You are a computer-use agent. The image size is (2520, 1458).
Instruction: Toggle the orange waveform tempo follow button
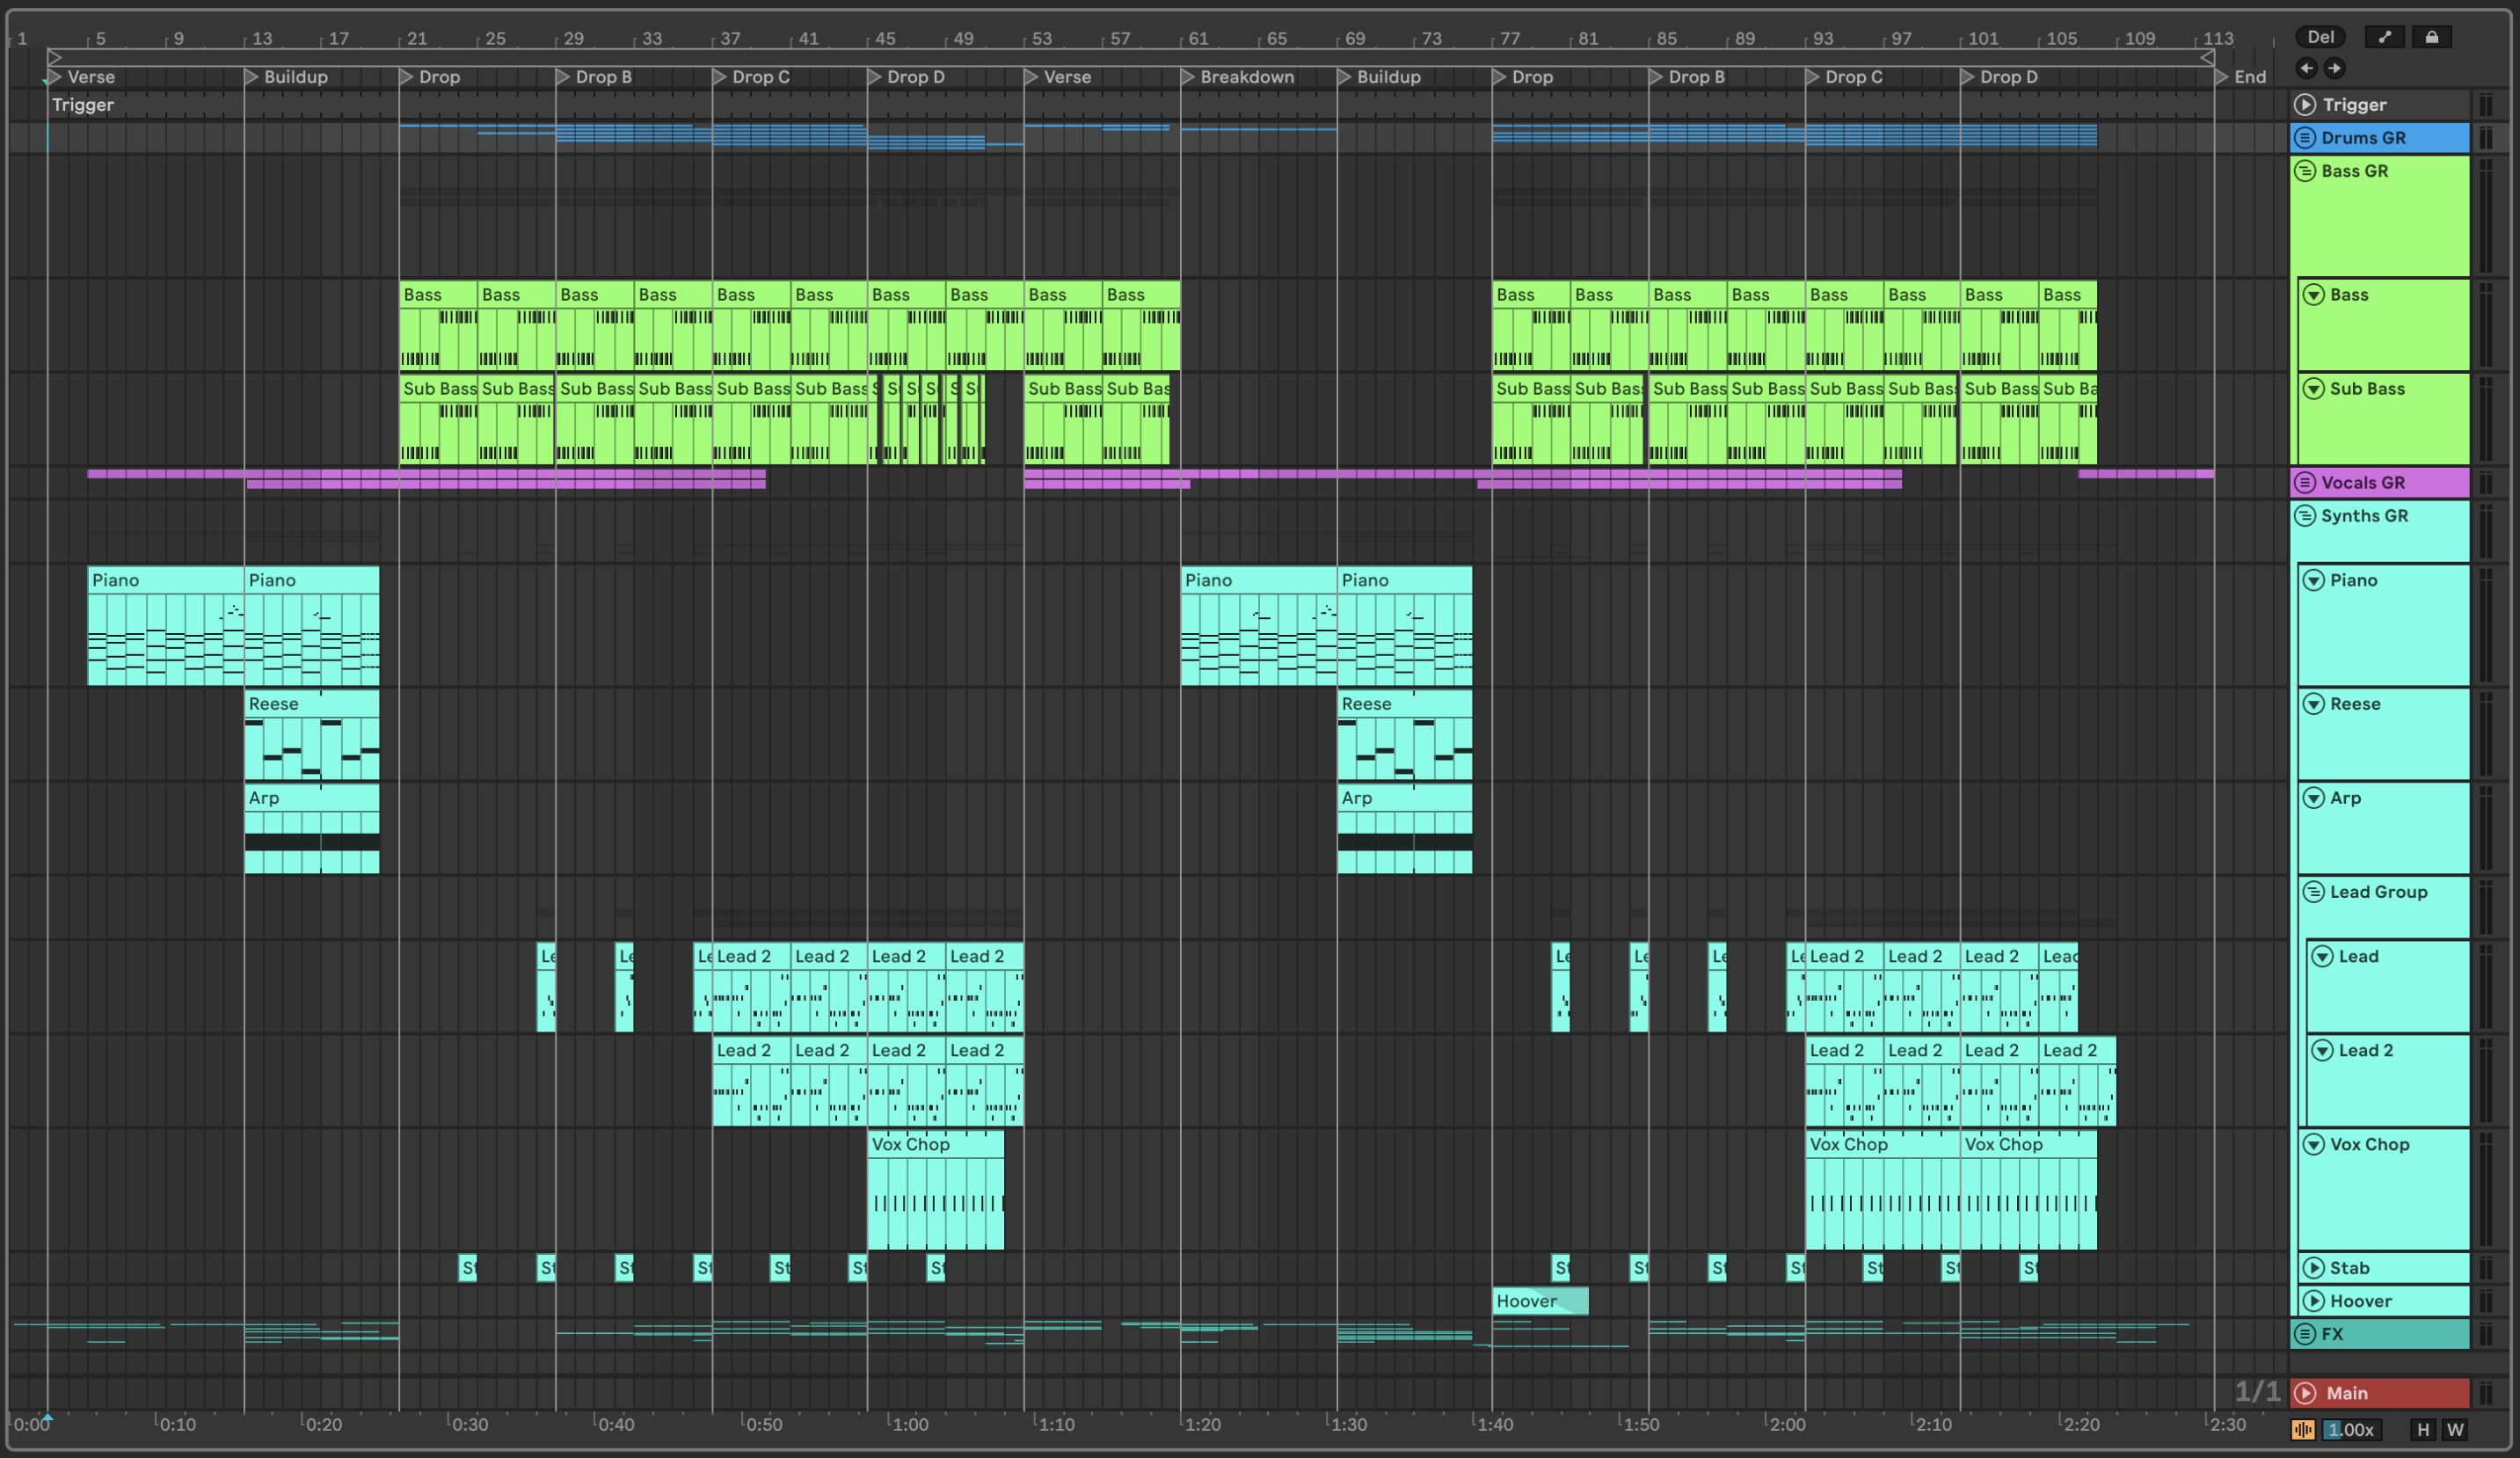2303,1430
